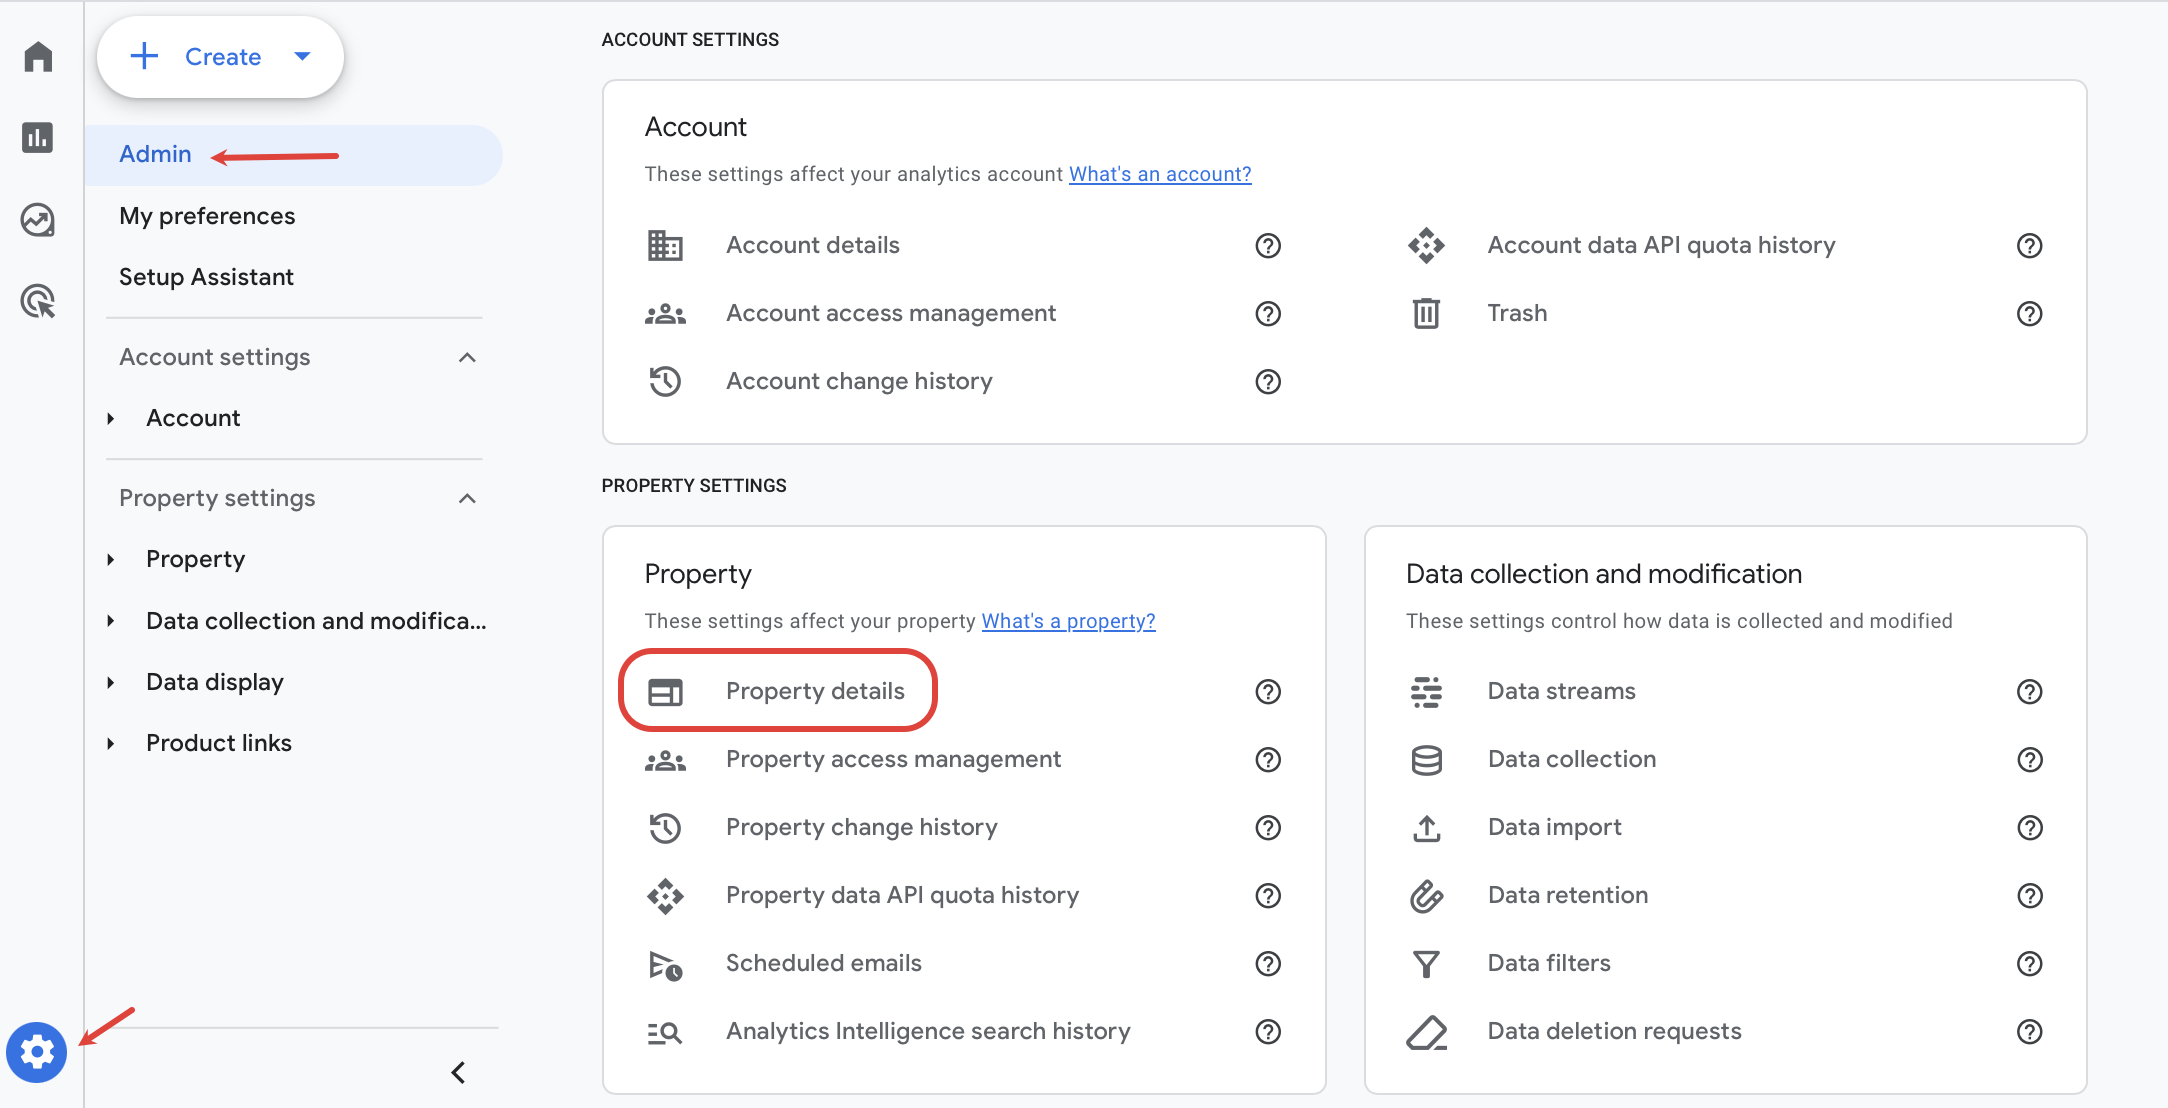This screenshot has height=1108, width=2168.
Task: Click the Data streams icon
Action: coord(1426,691)
